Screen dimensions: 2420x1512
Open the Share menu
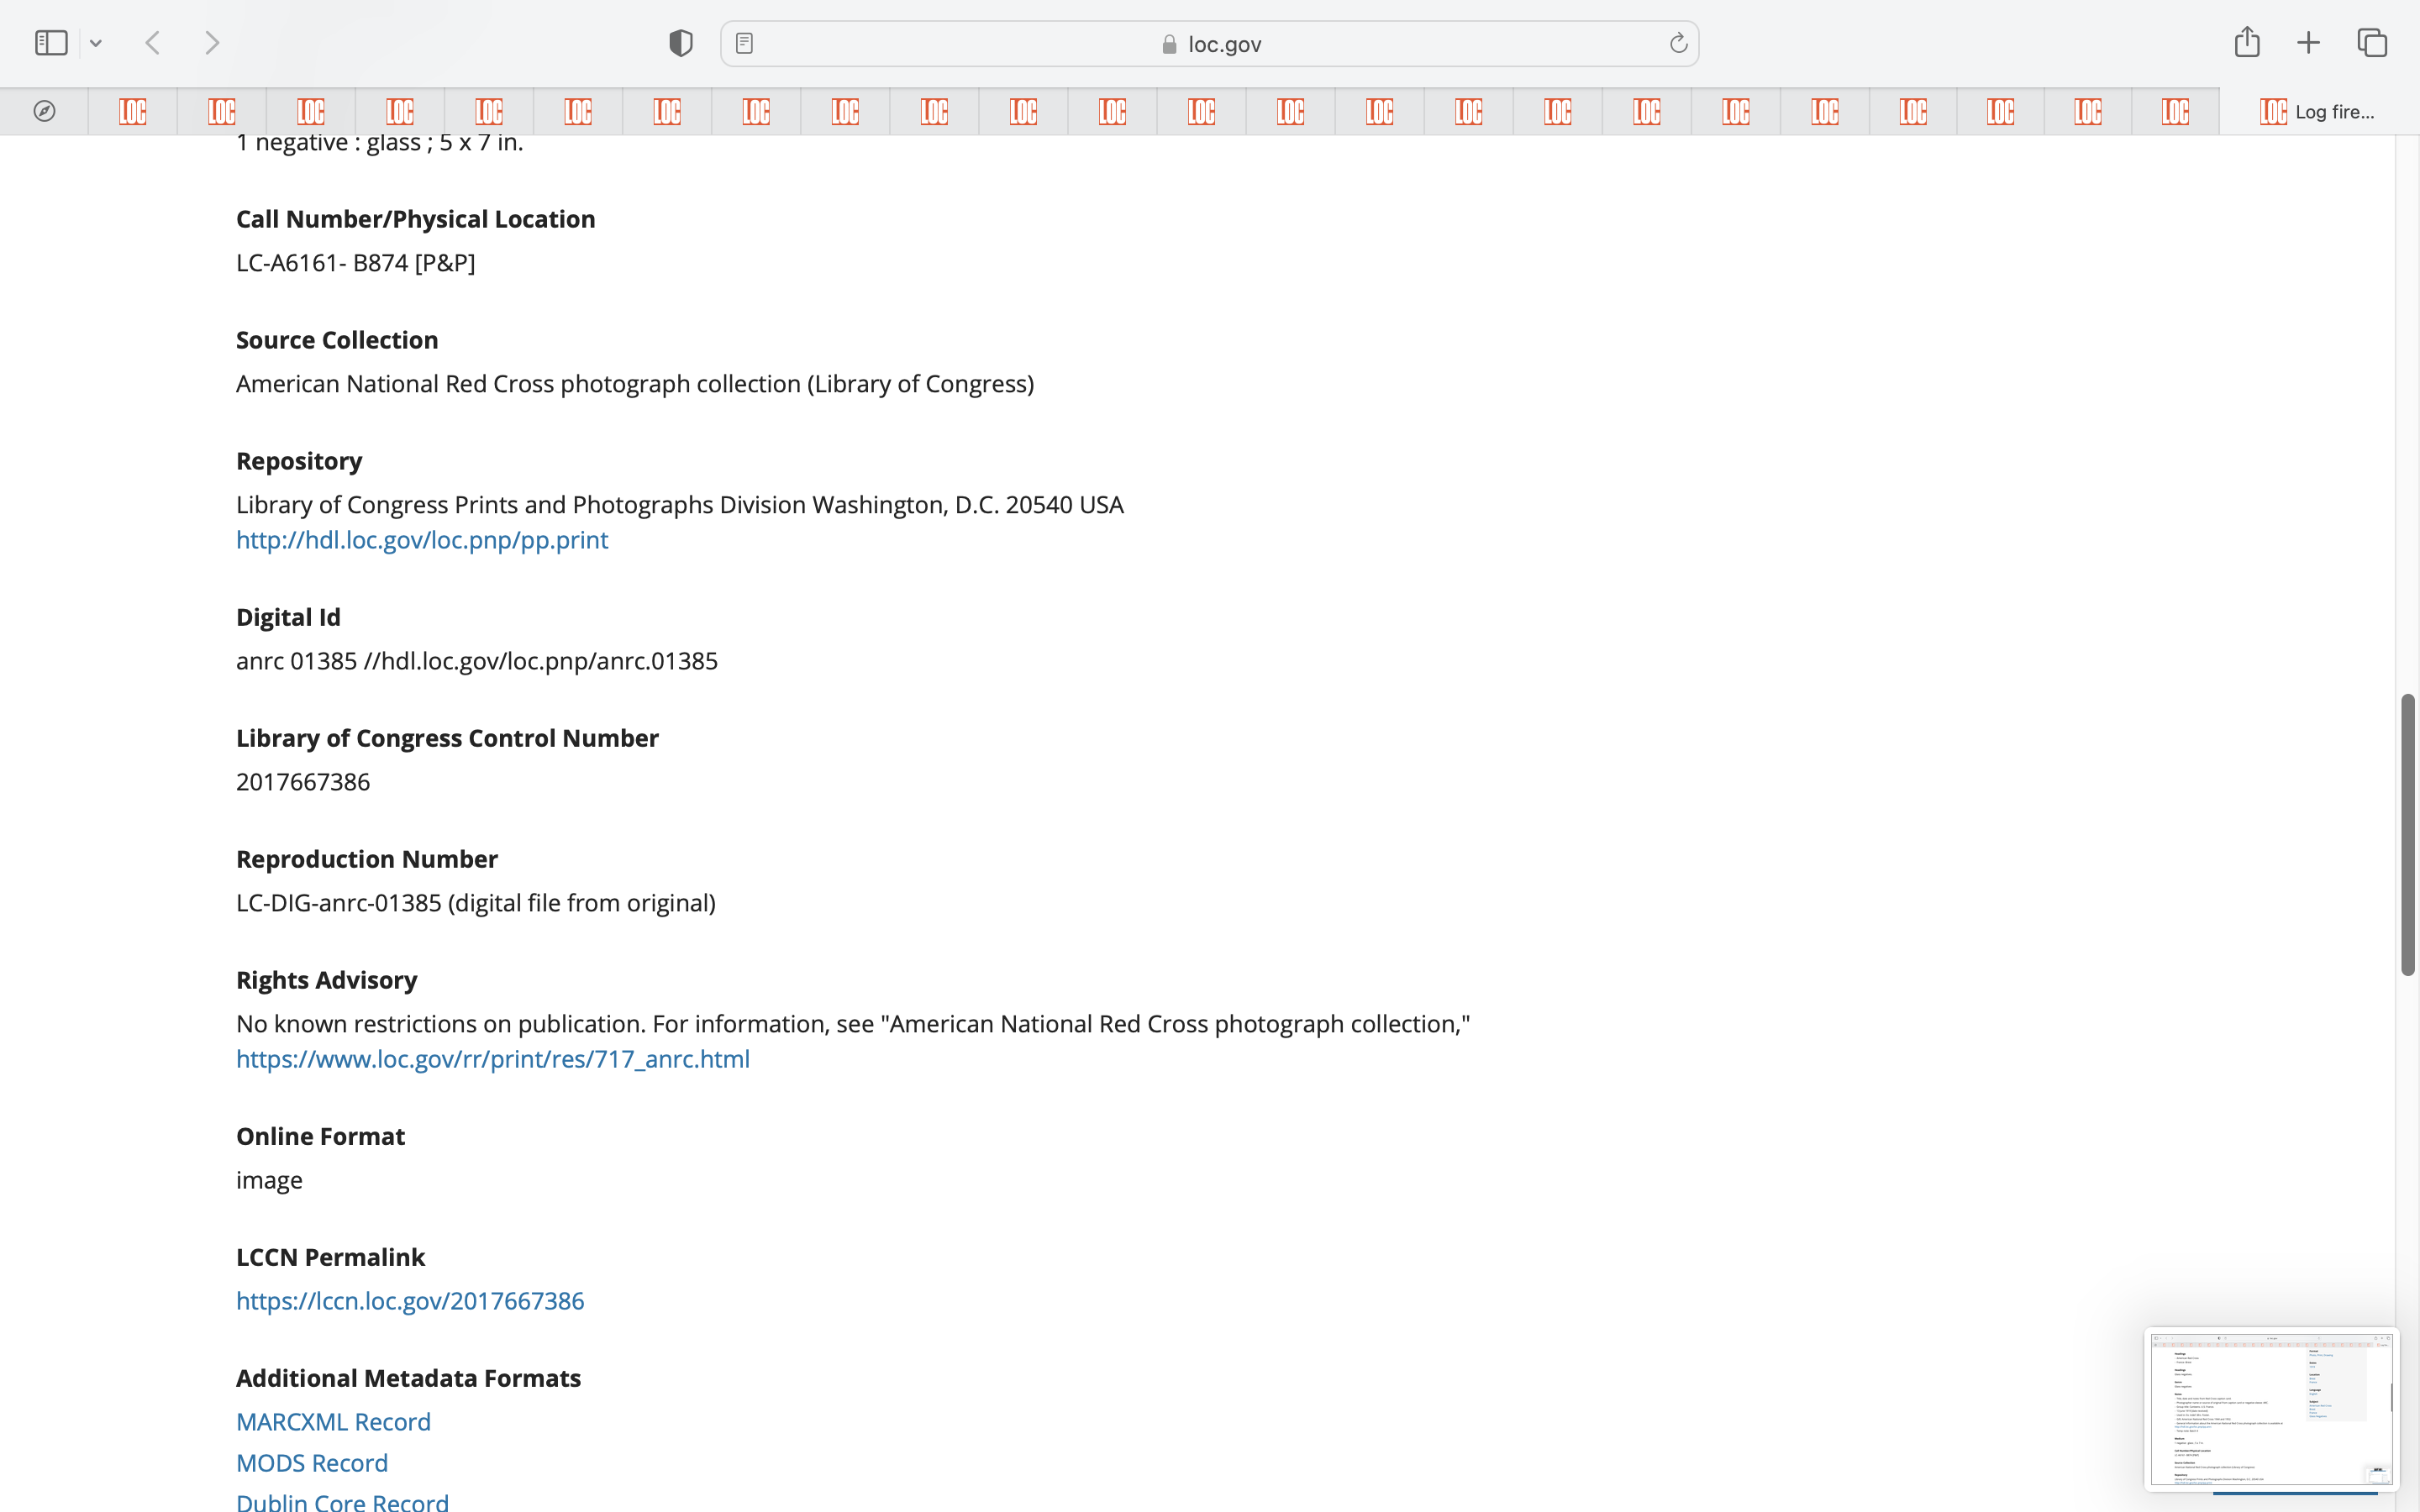tap(2247, 43)
